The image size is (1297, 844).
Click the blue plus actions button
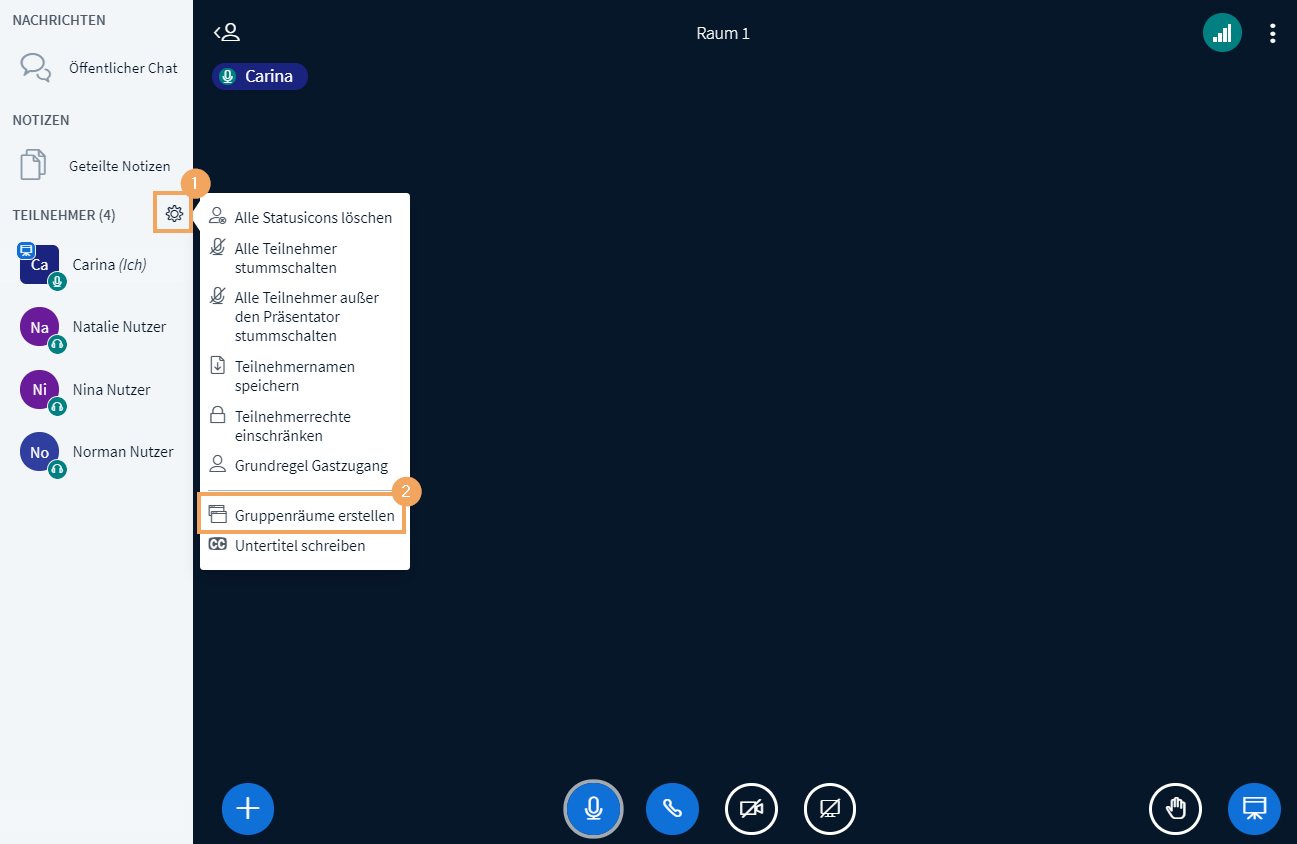coord(247,809)
